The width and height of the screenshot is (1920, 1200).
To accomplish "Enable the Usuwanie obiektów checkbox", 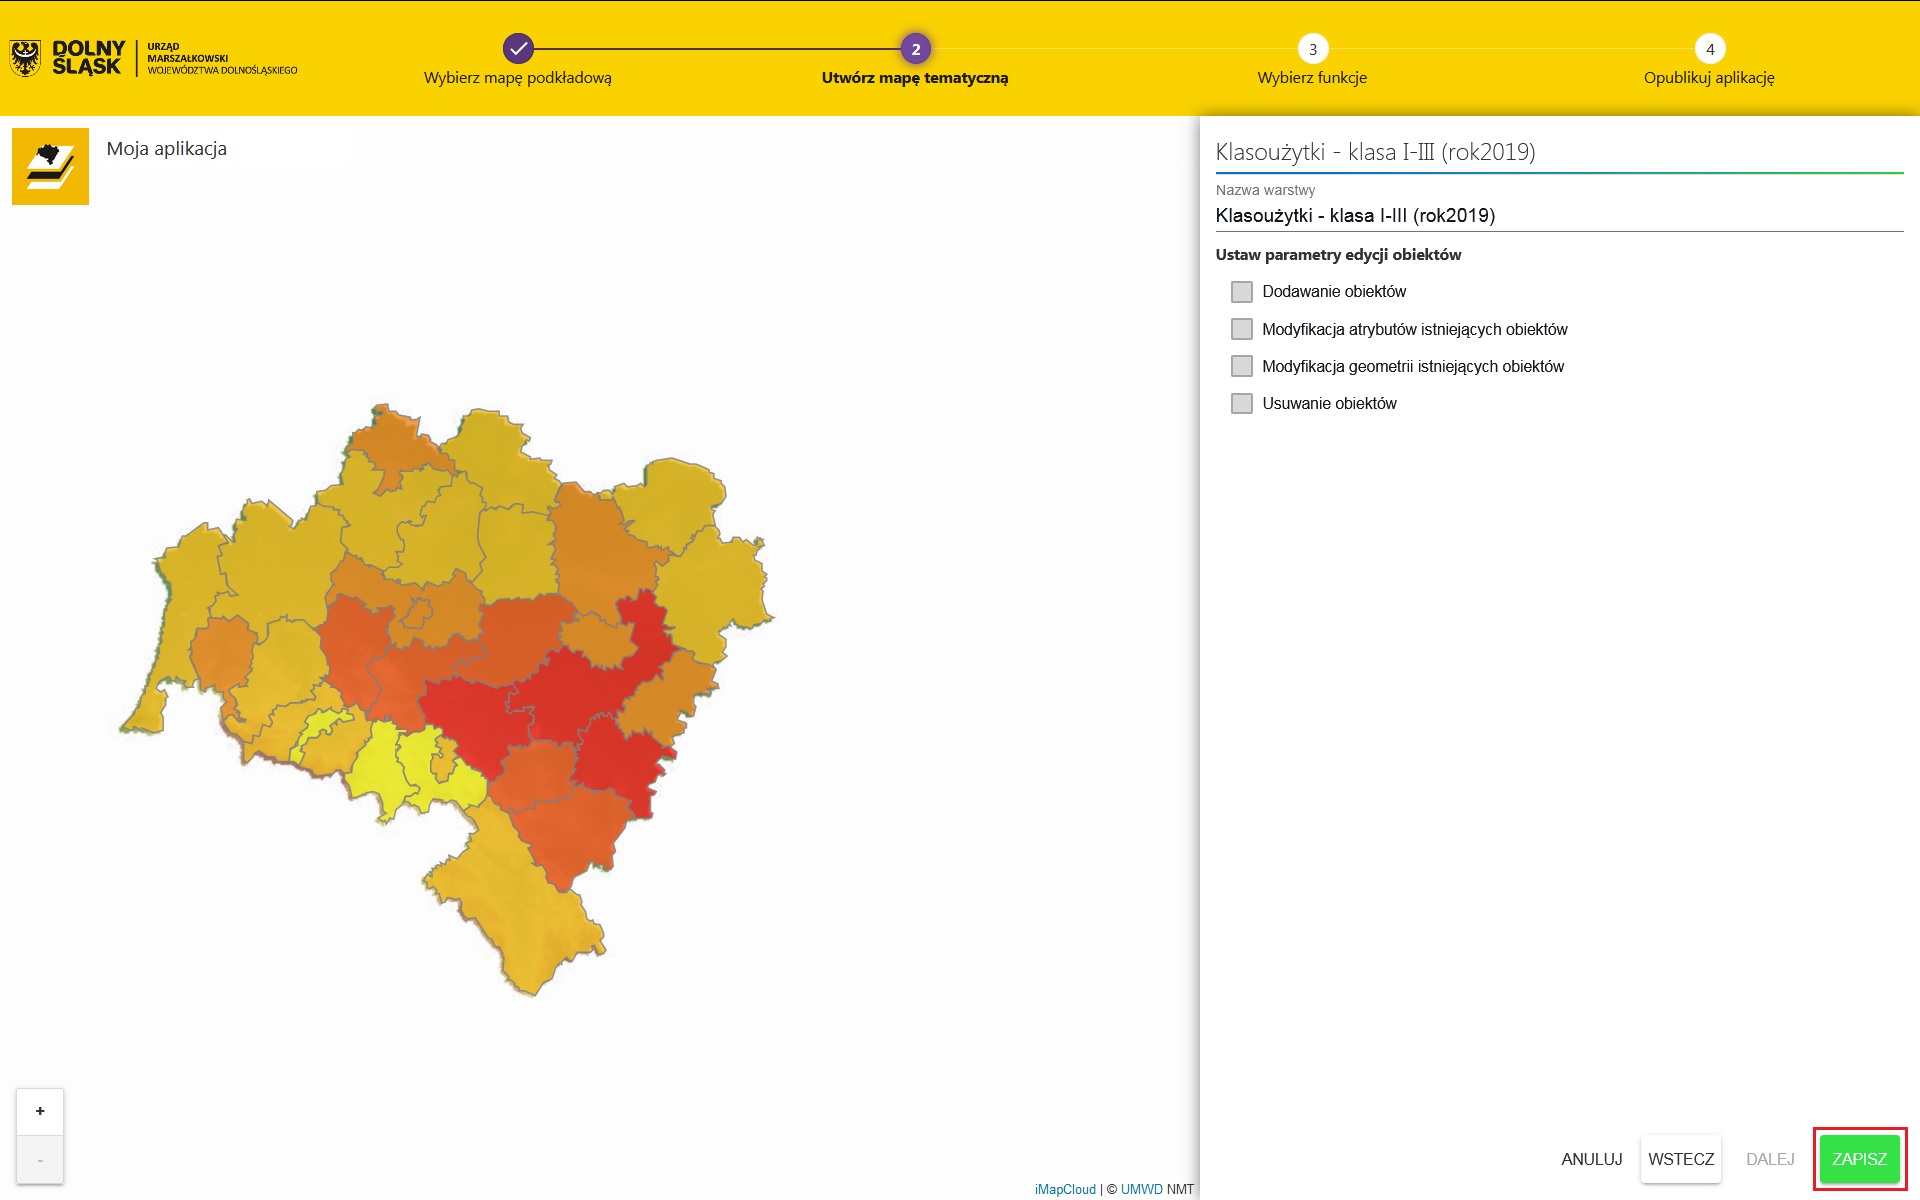I will 1241,404.
